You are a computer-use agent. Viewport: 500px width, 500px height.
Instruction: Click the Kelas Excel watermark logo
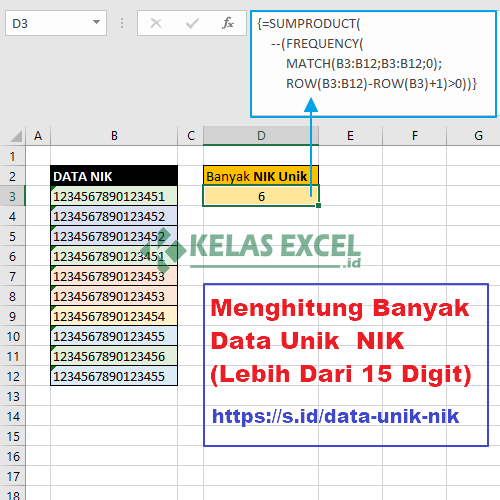pos(251,250)
